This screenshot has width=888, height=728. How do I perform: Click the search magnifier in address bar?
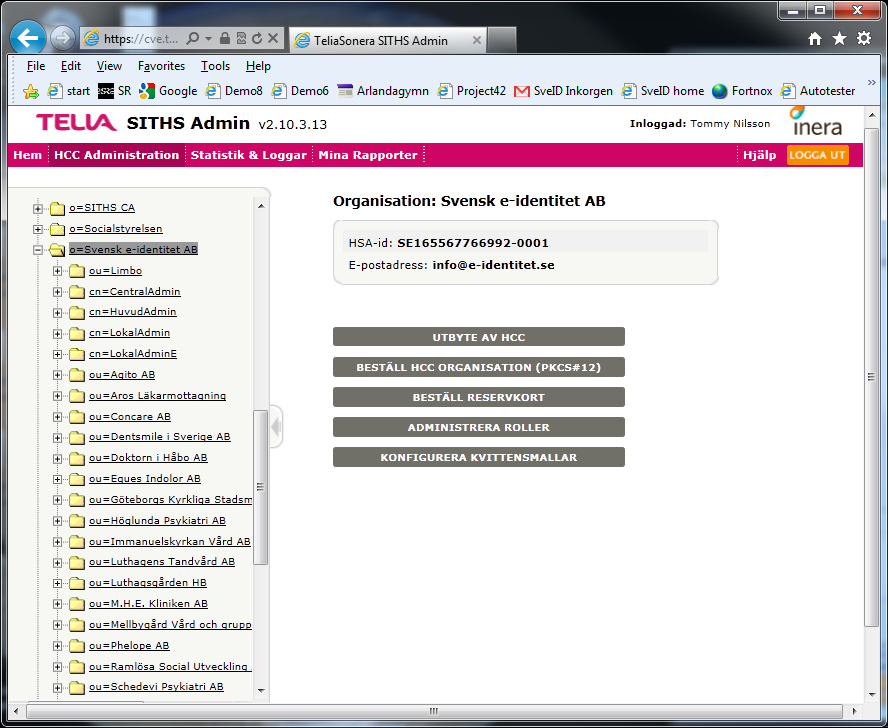click(x=193, y=39)
